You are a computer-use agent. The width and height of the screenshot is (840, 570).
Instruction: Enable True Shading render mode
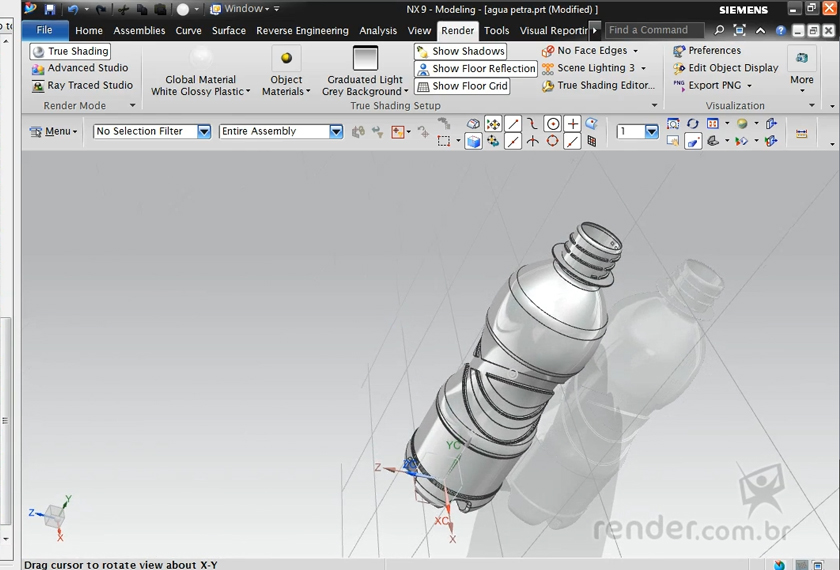tap(70, 51)
